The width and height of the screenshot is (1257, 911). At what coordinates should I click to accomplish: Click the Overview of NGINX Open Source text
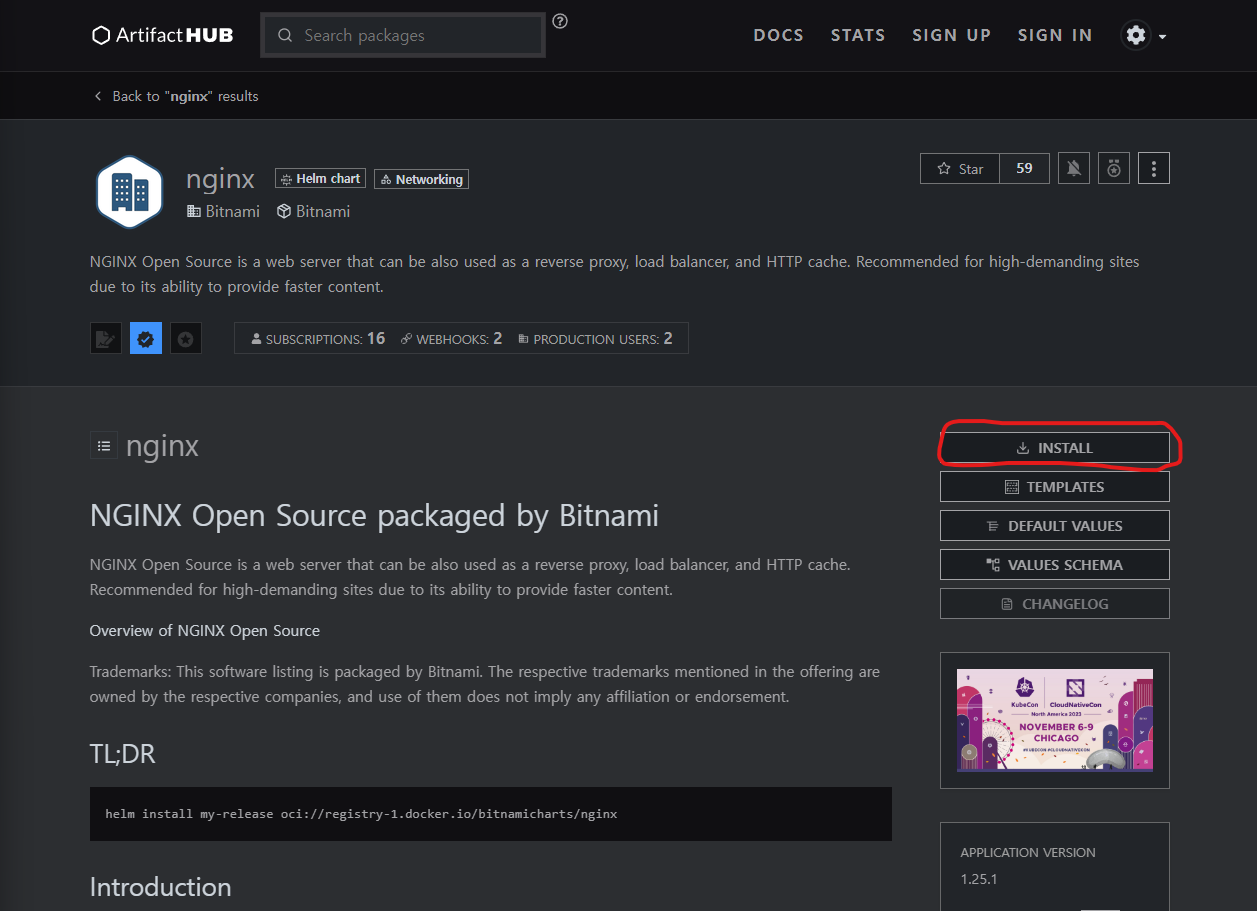tap(205, 631)
